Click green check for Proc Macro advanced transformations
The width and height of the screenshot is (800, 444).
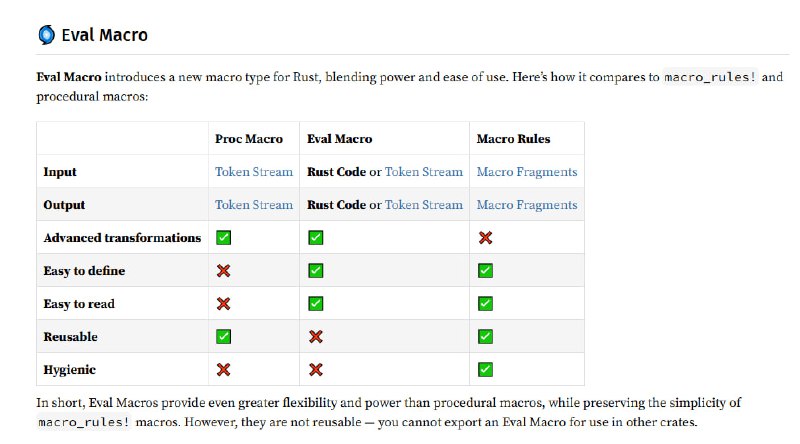point(224,238)
